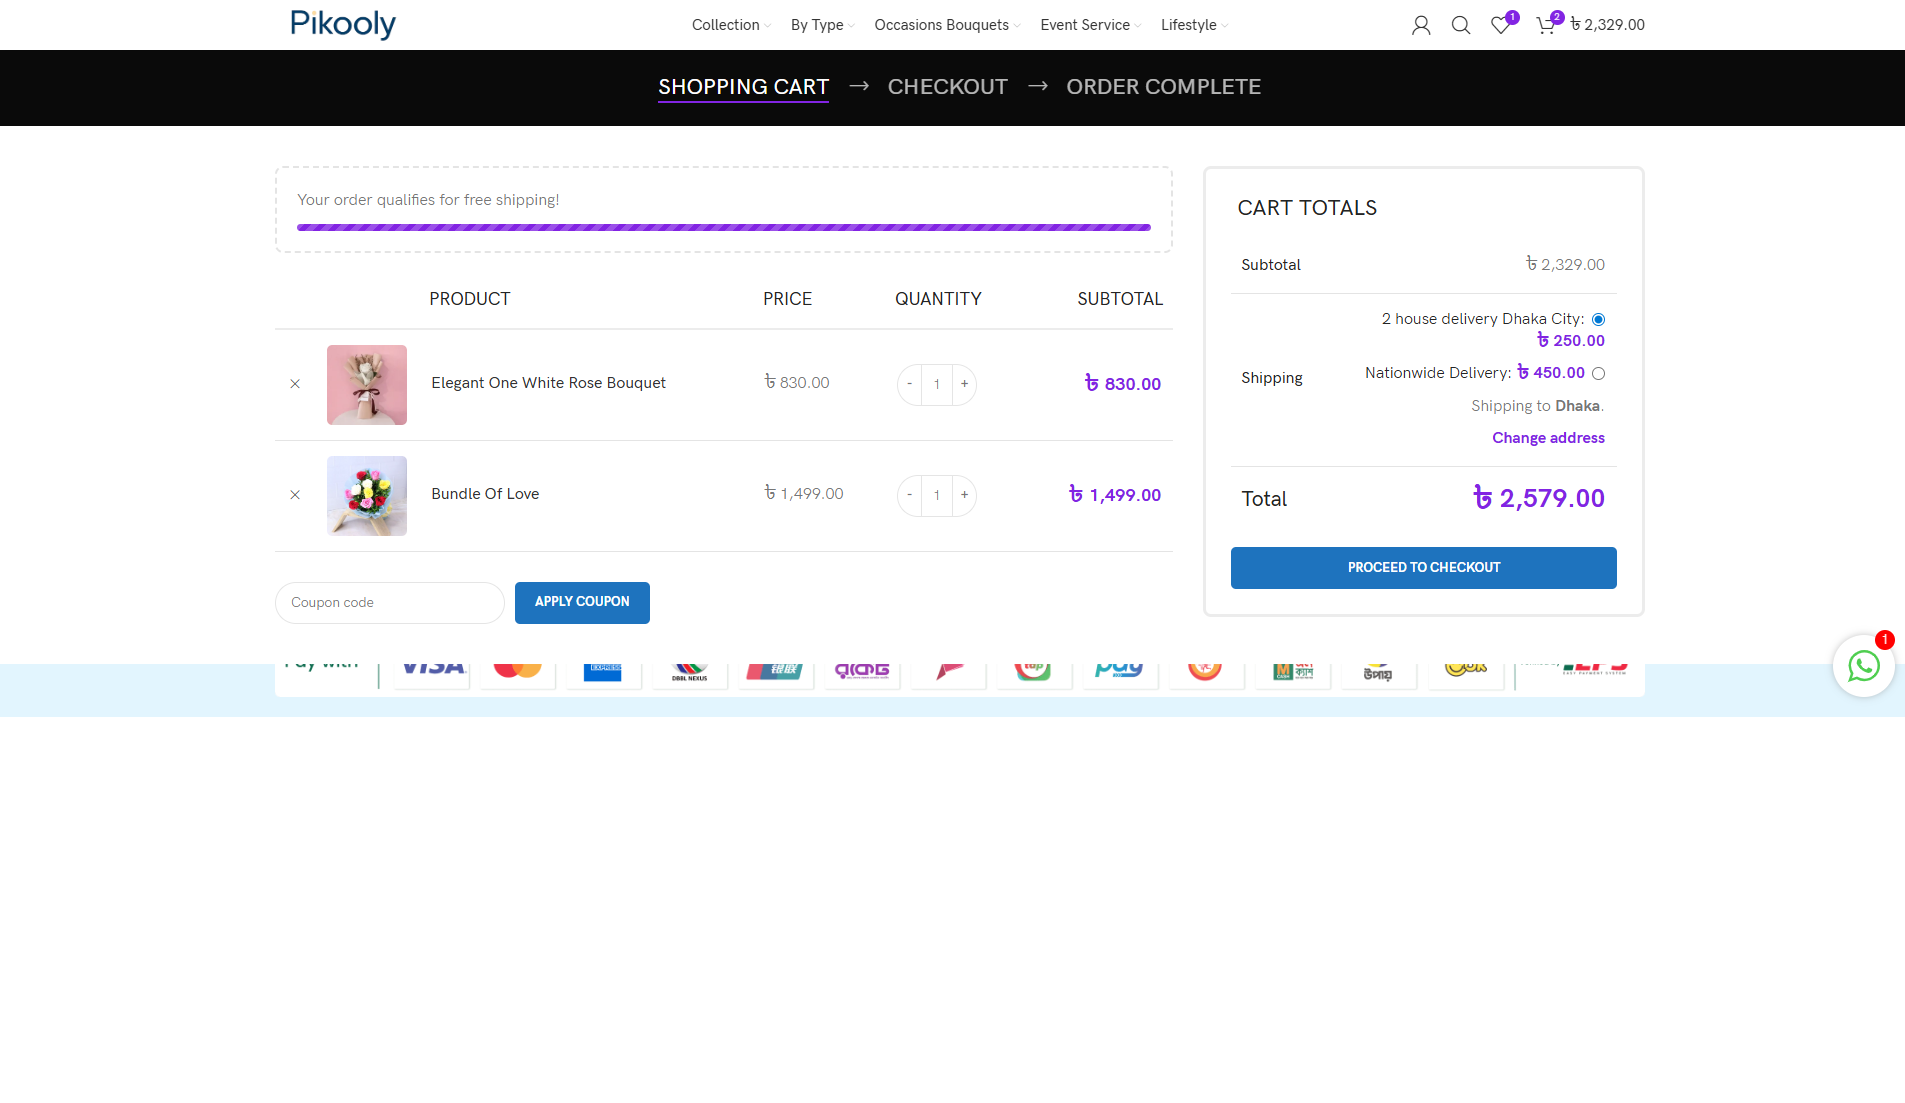Click quantity field for Bundle Of Love

(x=937, y=495)
